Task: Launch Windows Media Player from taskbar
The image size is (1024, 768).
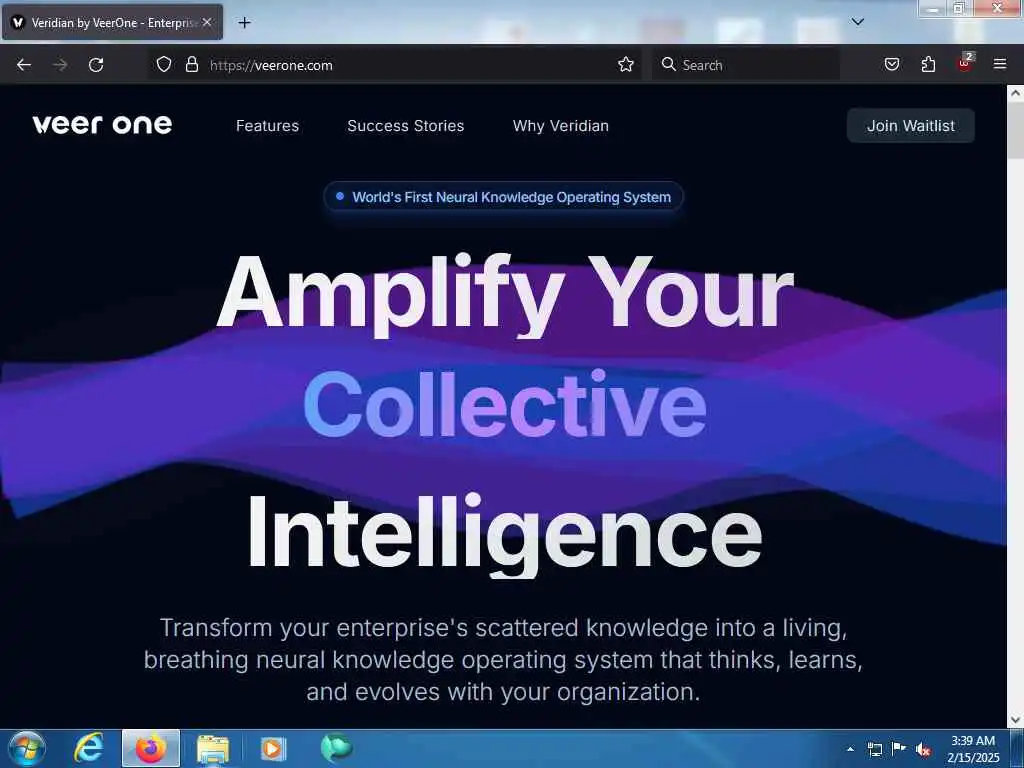Action: 273,749
